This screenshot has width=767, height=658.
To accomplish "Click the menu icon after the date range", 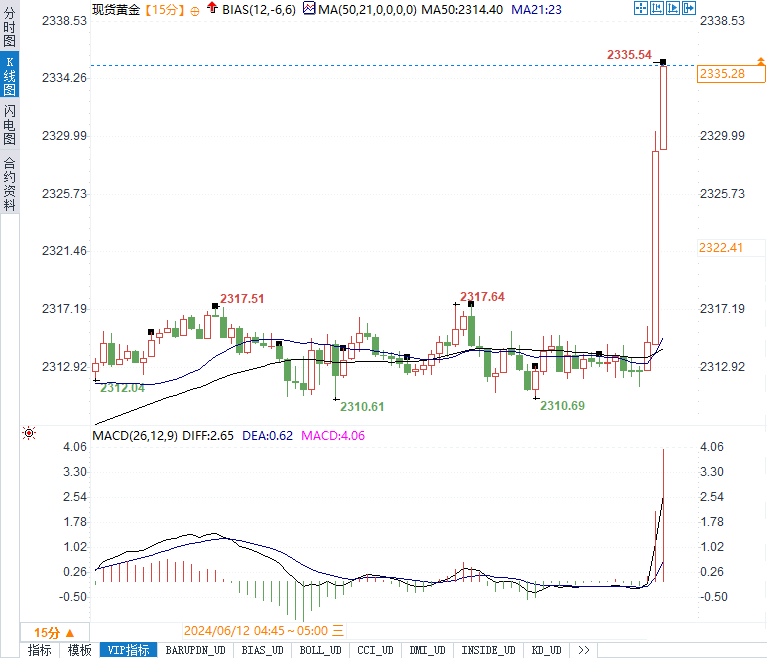I will (338, 631).
